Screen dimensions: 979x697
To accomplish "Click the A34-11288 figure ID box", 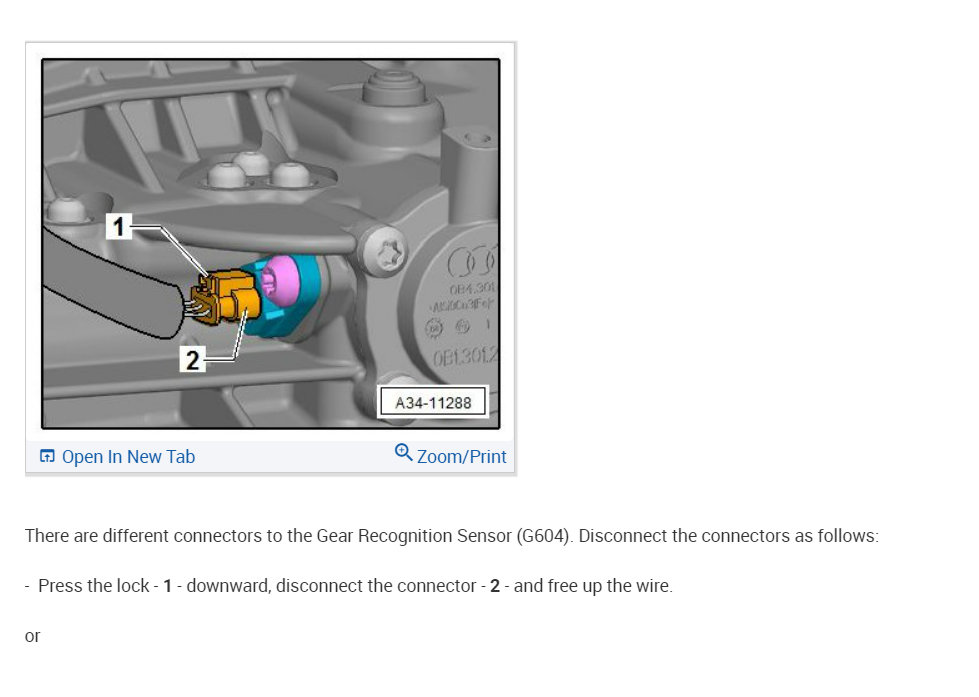I will coord(433,403).
